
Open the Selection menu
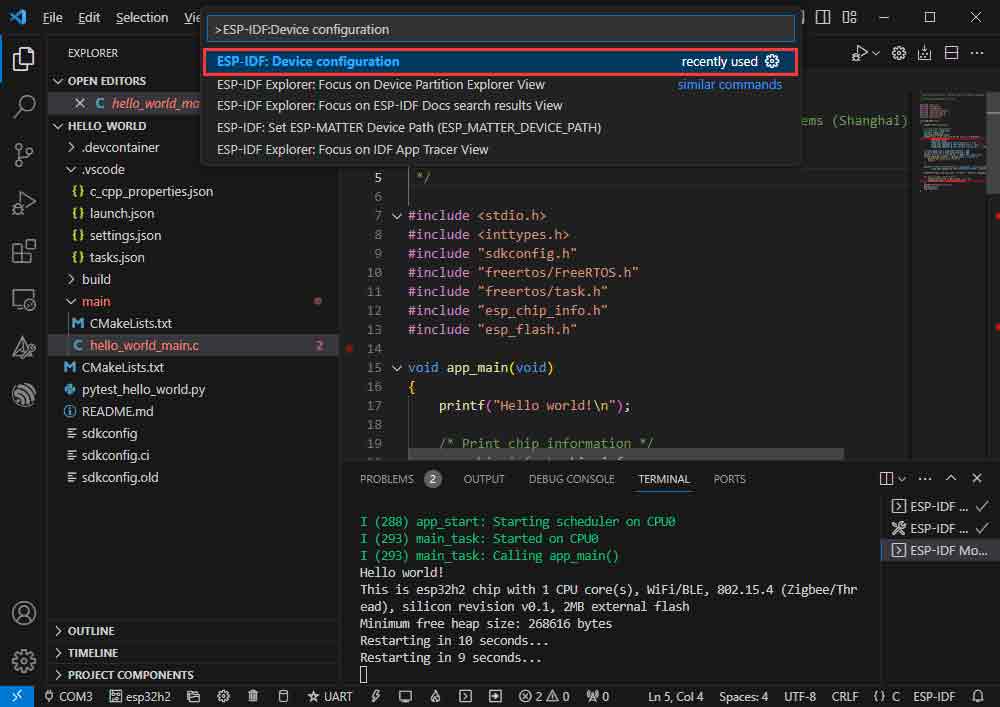coord(142,17)
